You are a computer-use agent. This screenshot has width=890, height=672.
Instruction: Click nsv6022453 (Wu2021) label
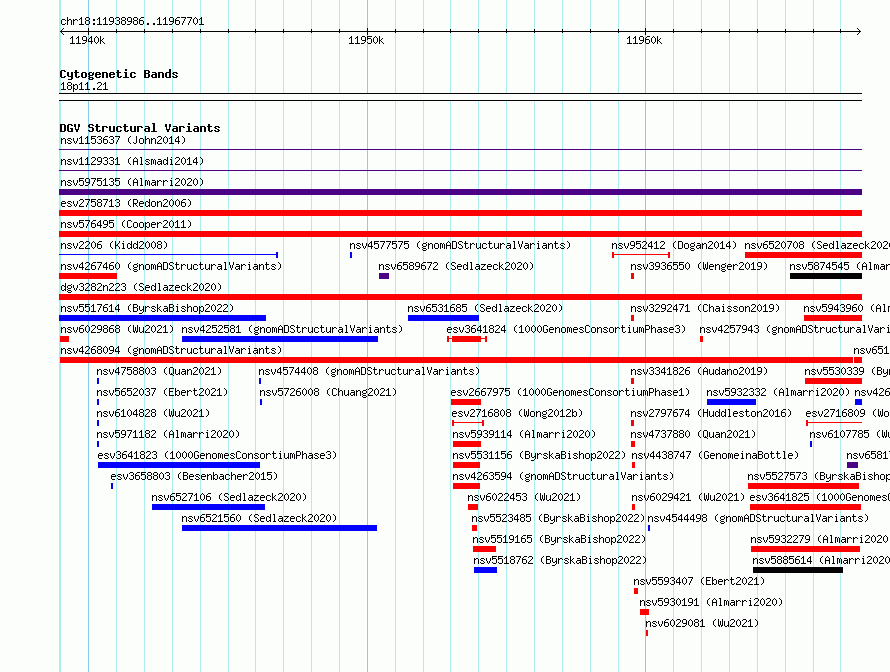(x=524, y=497)
